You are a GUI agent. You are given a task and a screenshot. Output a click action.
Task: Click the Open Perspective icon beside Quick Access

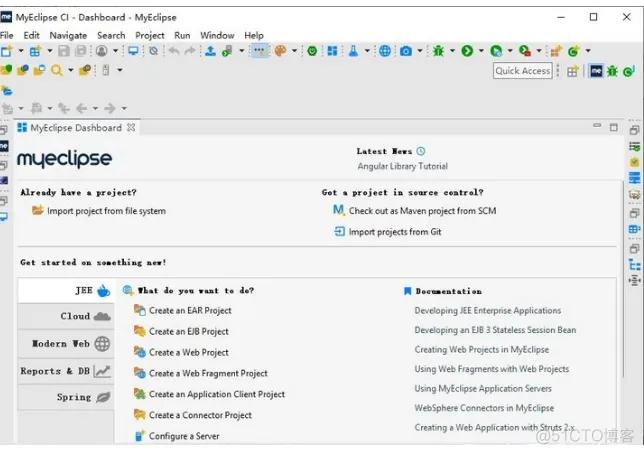click(573, 71)
